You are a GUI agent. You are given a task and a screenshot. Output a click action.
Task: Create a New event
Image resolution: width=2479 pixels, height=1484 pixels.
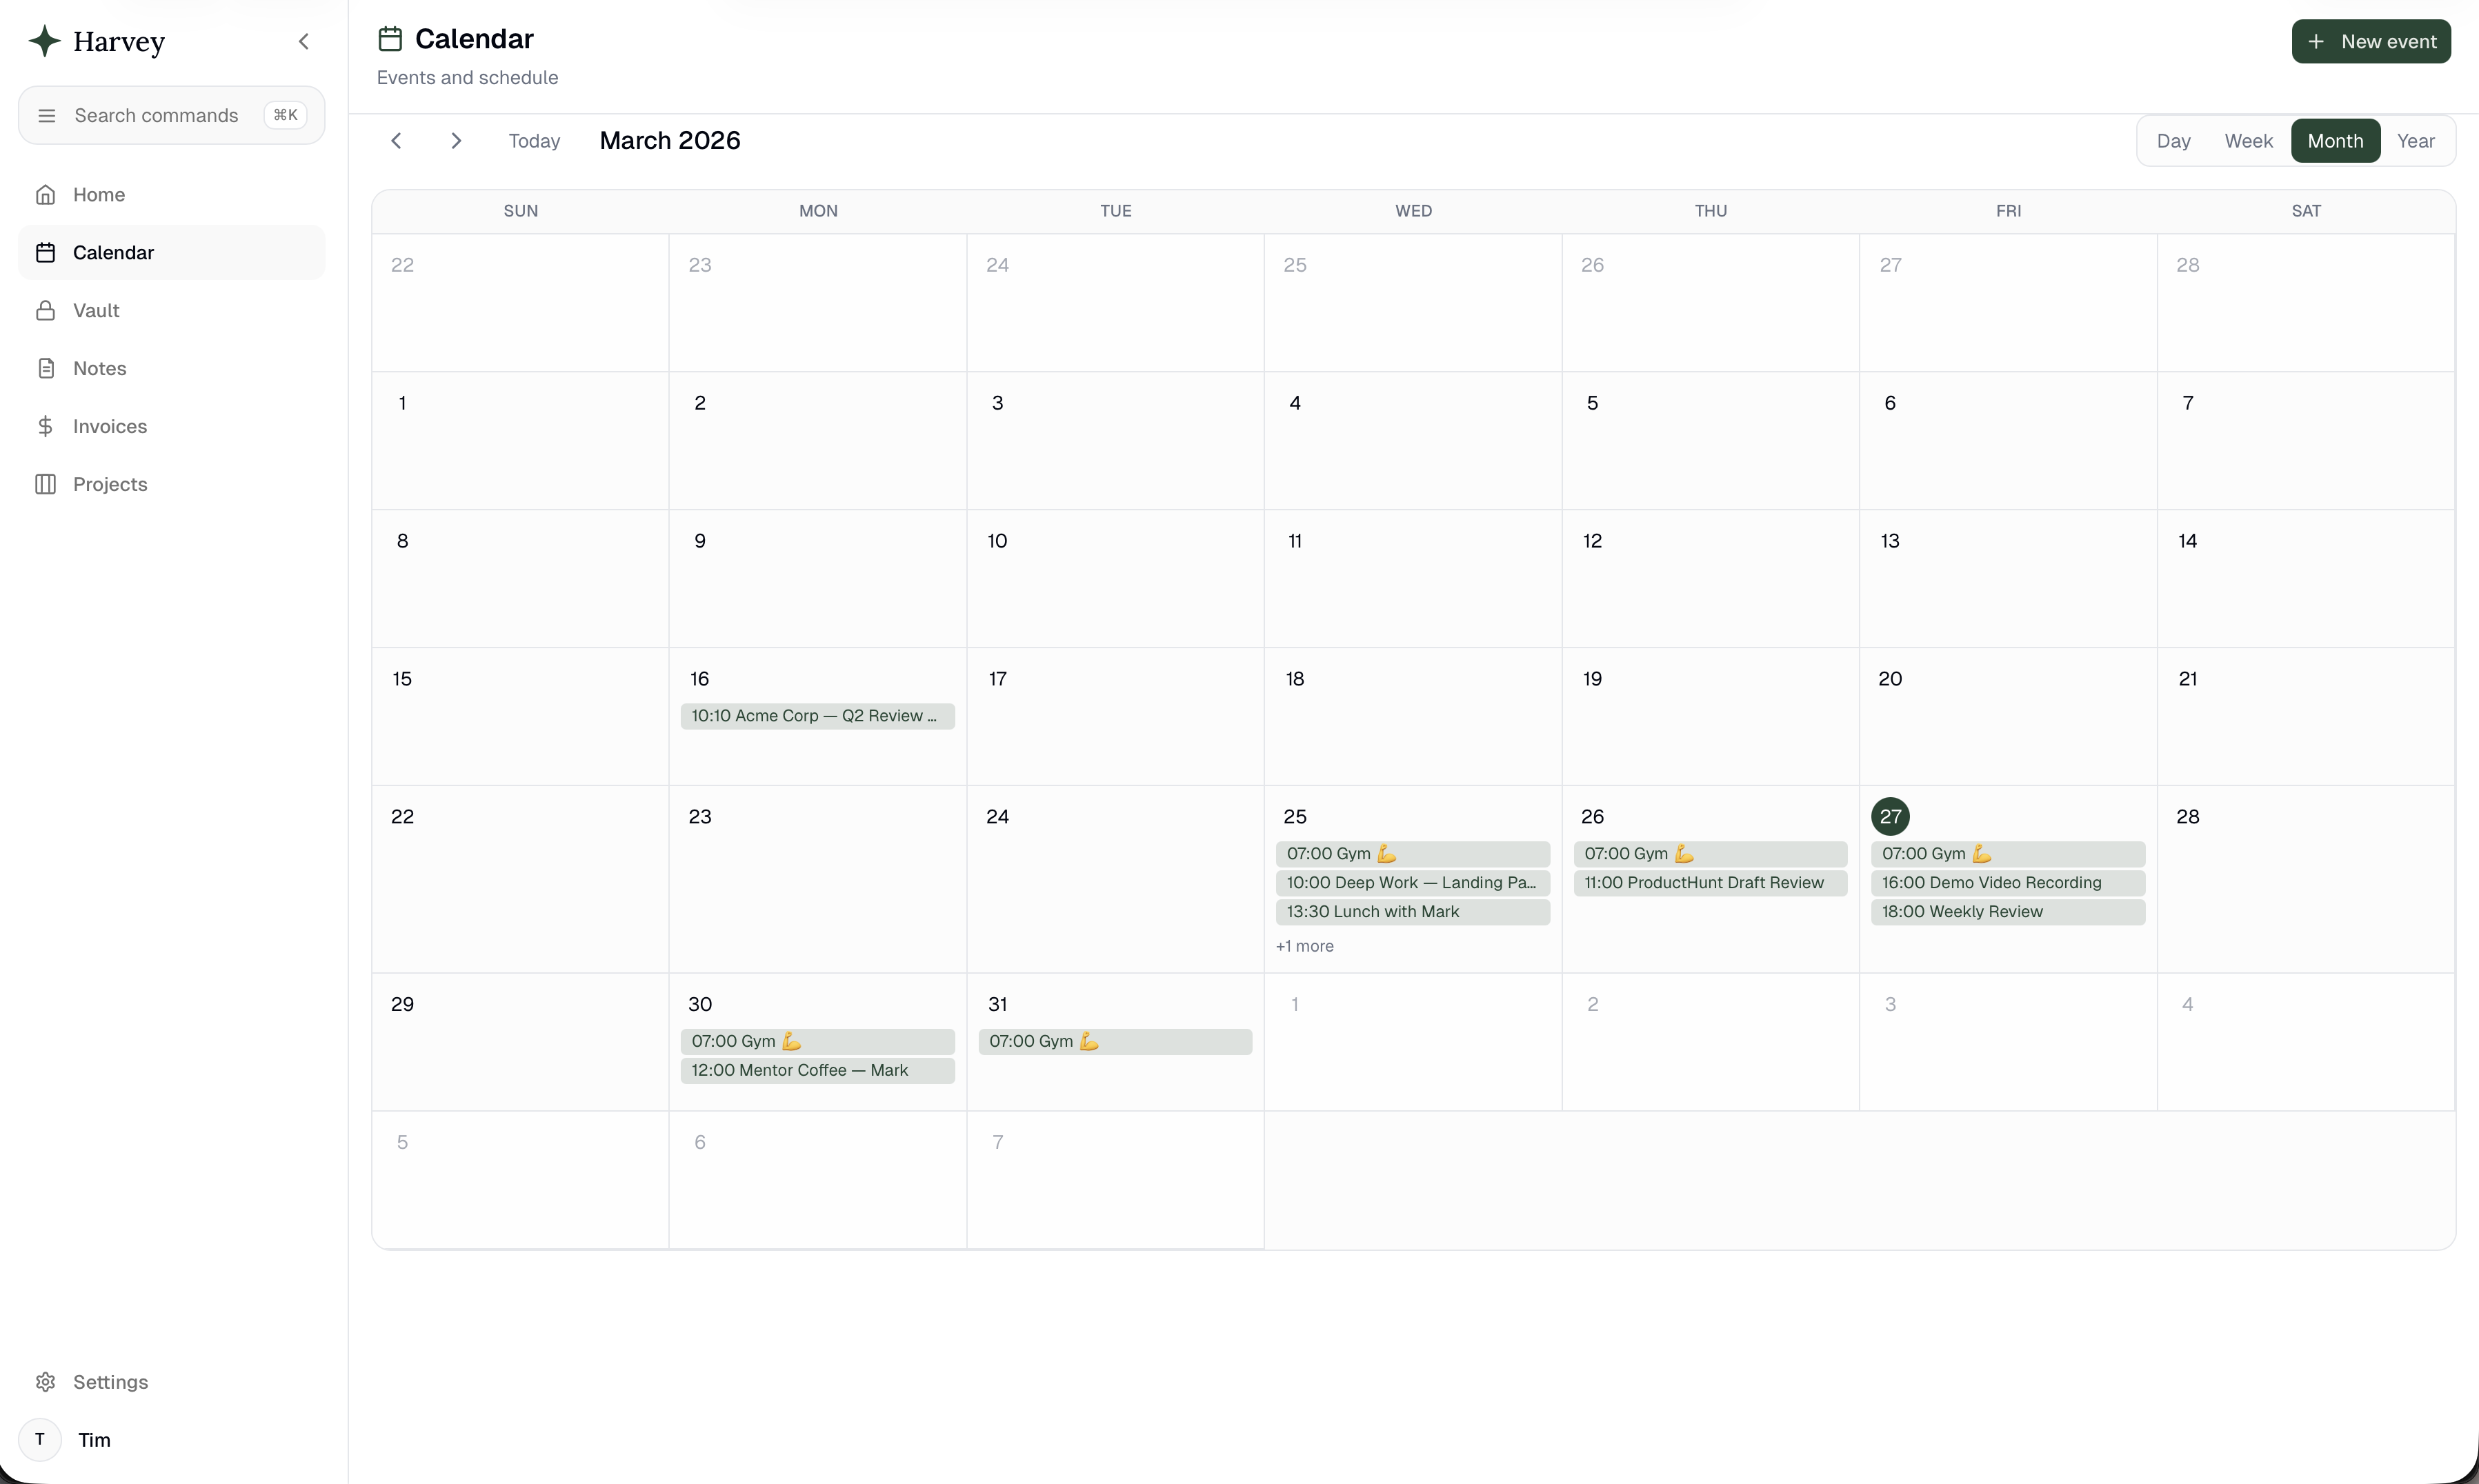pyautogui.click(x=2370, y=42)
